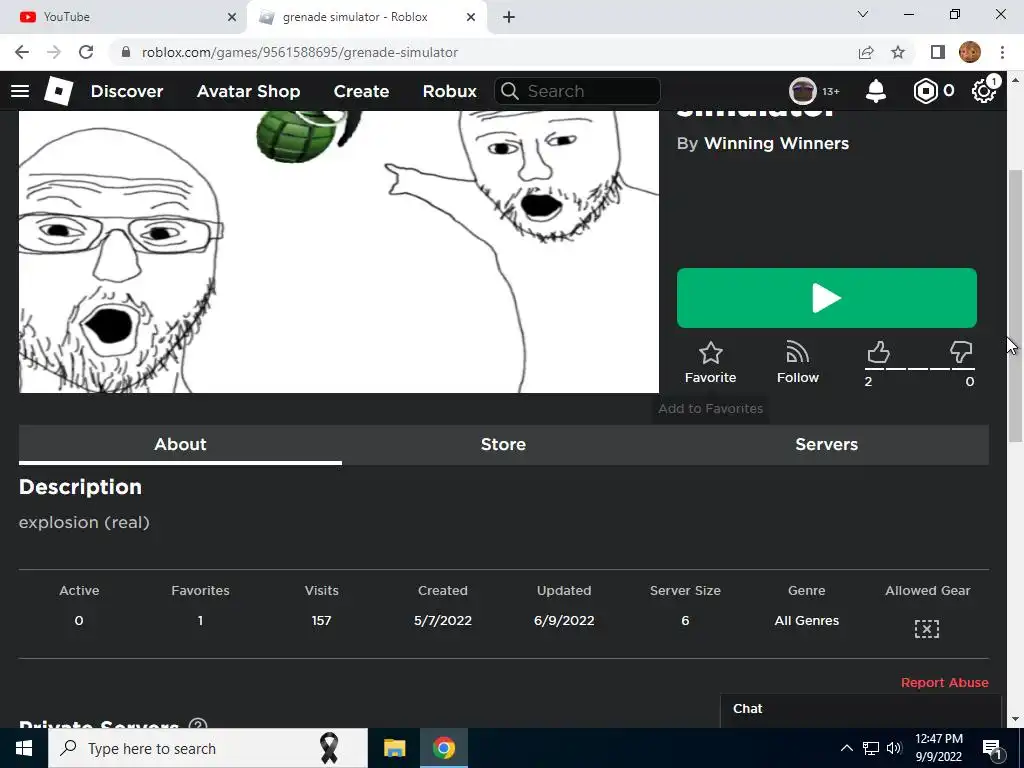Click the user avatar in Roblox header
The height and width of the screenshot is (768, 1024).
click(x=803, y=91)
